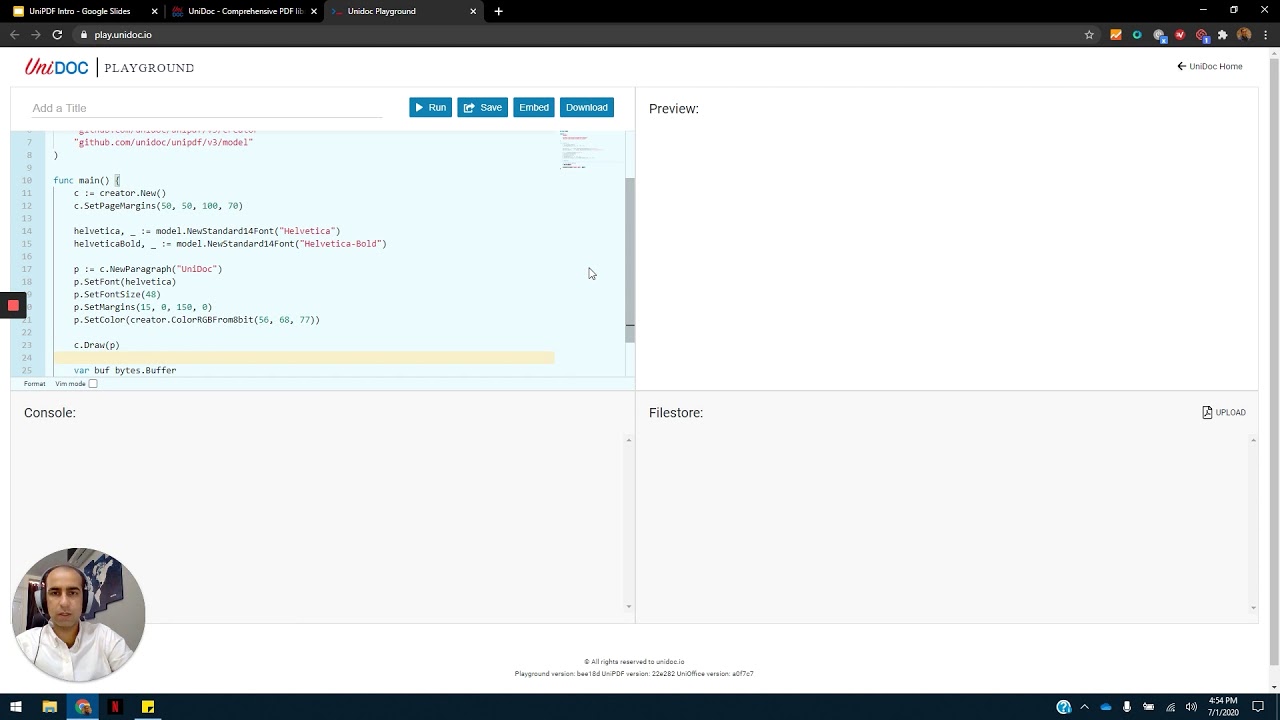The image size is (1280, 720).
Task: Save the current playground code
Action: click(483, 107)
